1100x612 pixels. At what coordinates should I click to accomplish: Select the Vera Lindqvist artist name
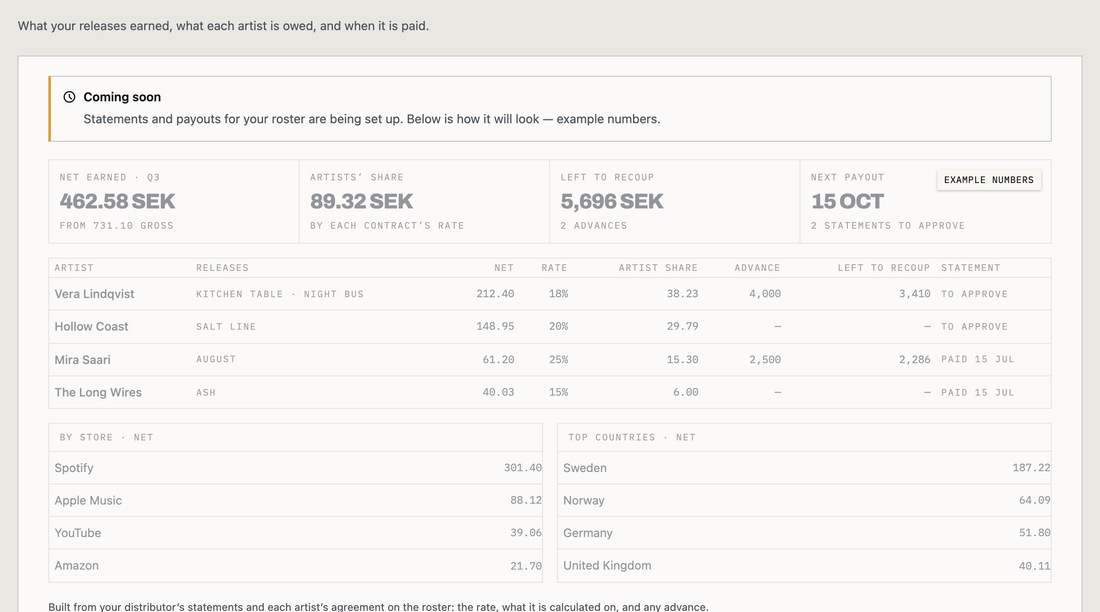pyautogui.click(x=94, y=294)
